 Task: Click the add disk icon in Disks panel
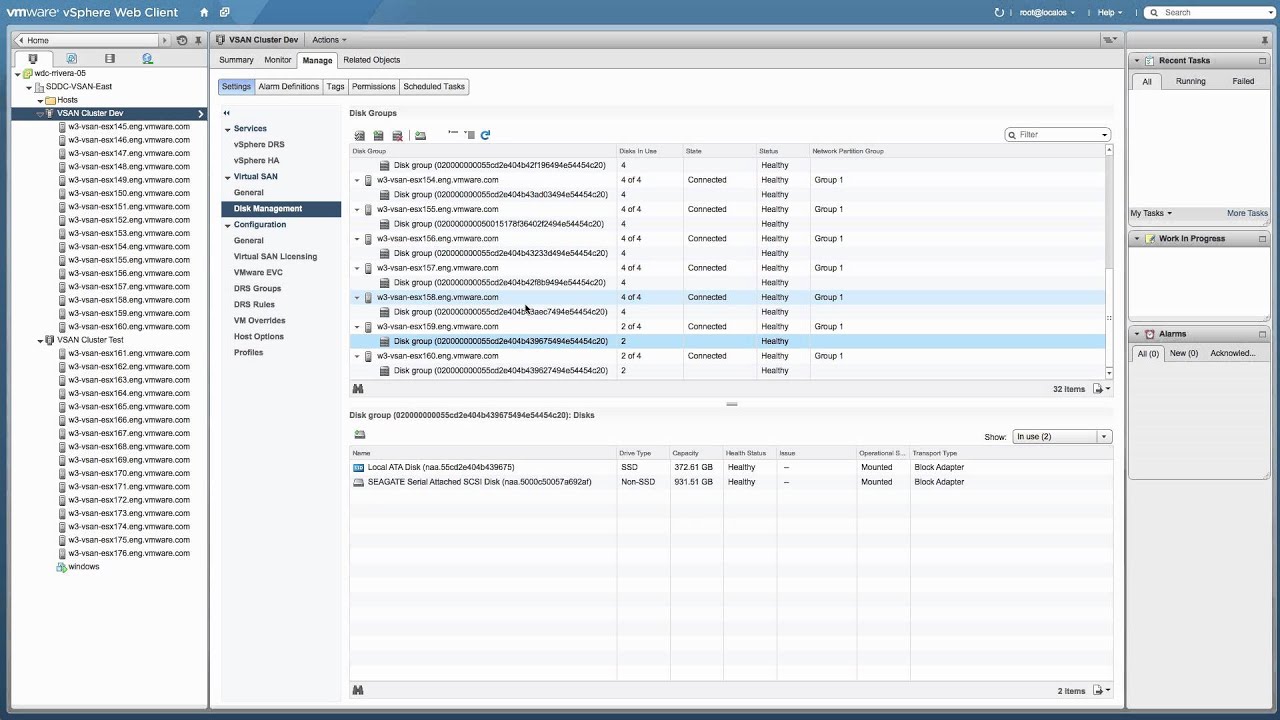(x=360, y=434)
